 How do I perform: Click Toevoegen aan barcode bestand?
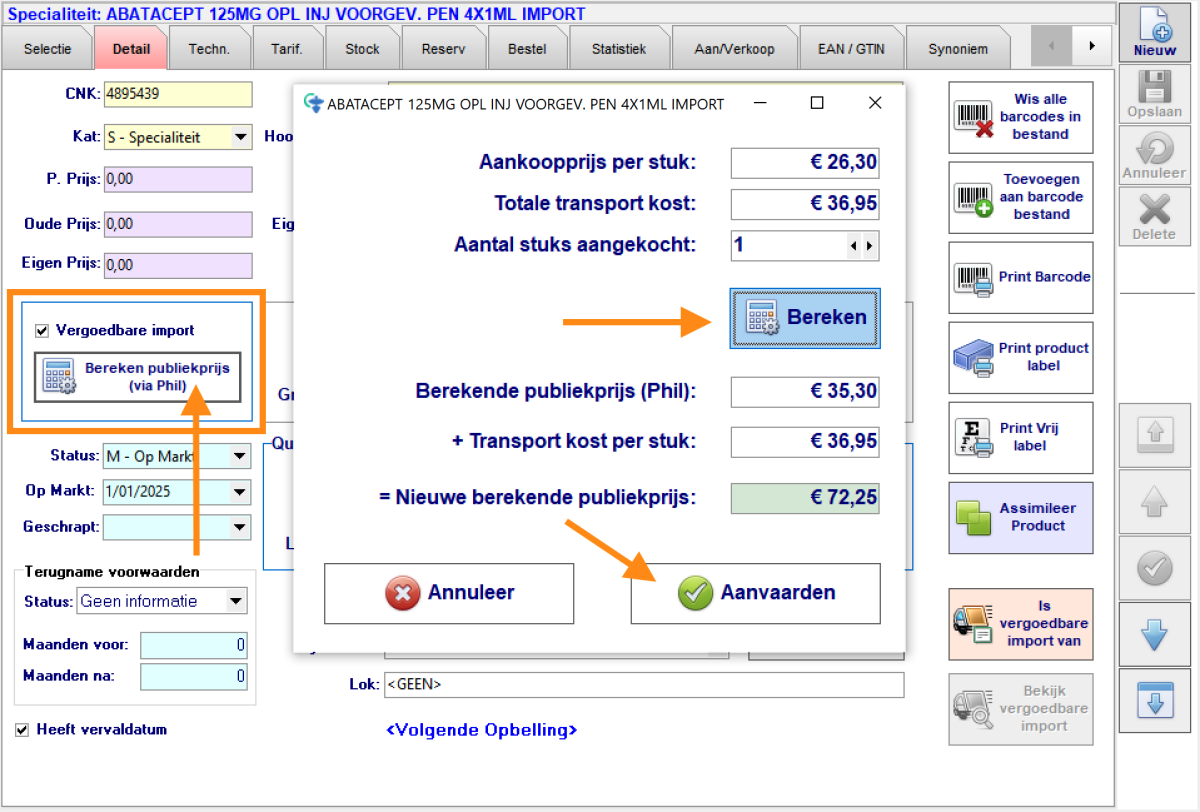click(1021, 197)
